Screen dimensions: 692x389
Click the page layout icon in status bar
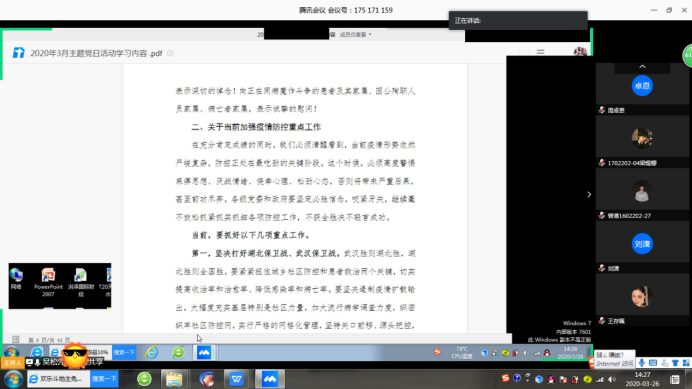pos(16,340)
